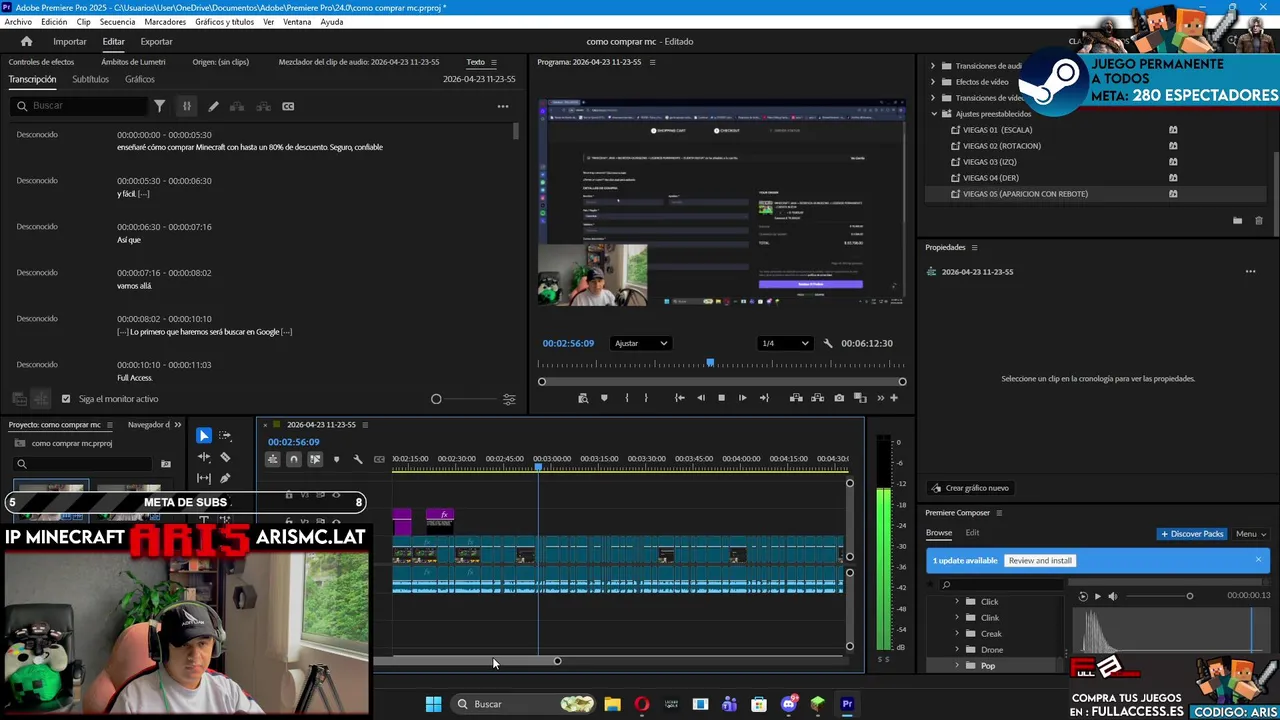Select the Pen tool
The height and width of the screenshot is (720, 1280).
point(225,478)
